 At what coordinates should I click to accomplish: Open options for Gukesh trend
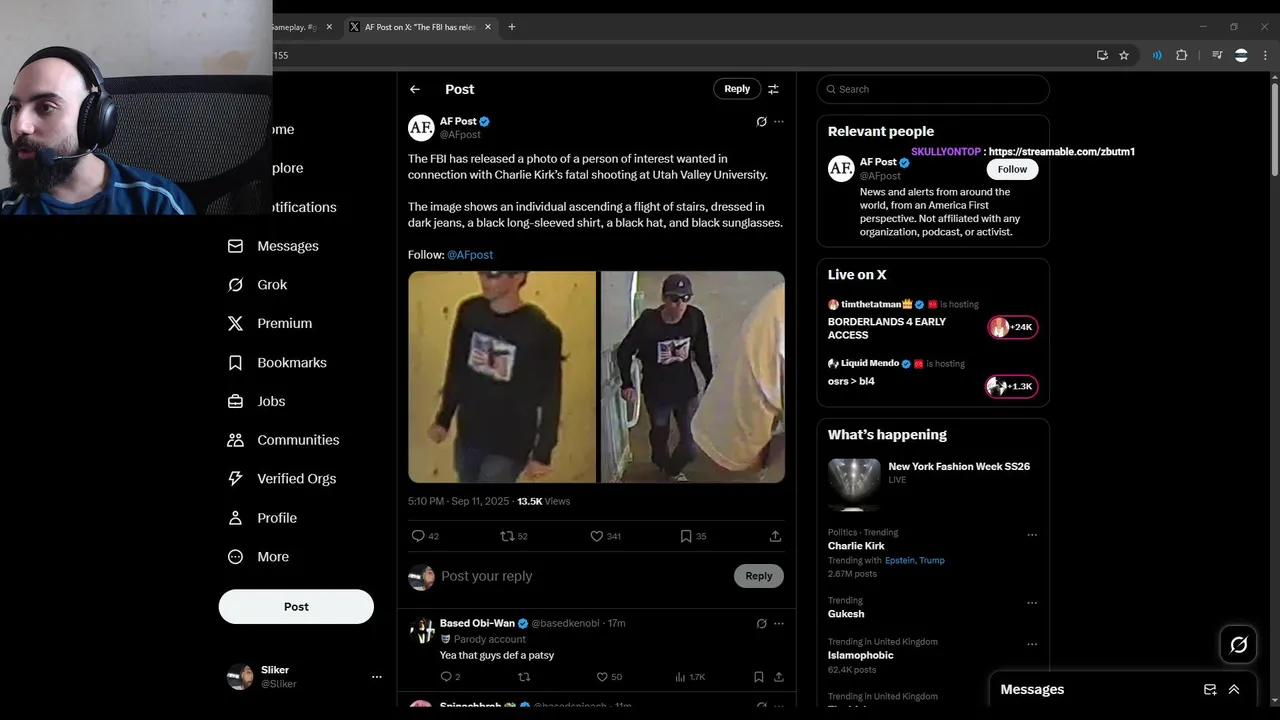(1032, 603)
